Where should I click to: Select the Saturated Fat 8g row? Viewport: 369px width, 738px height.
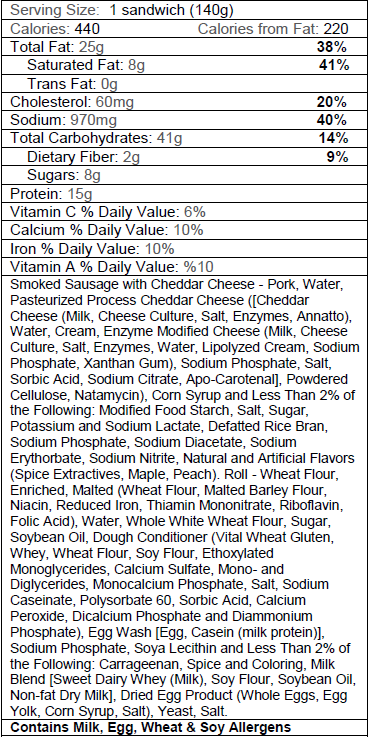pos(184,65)
